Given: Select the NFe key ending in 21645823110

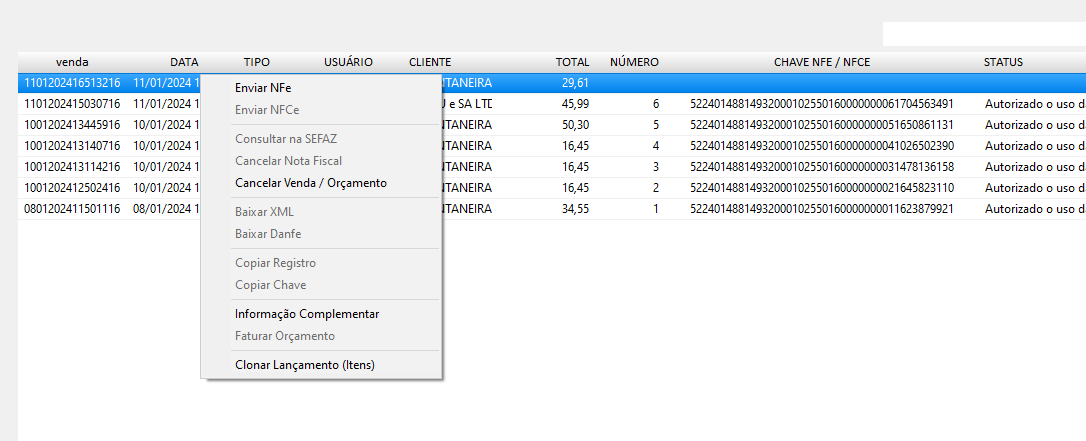Looking at the screenshot, I should click(x=821, y=188).
